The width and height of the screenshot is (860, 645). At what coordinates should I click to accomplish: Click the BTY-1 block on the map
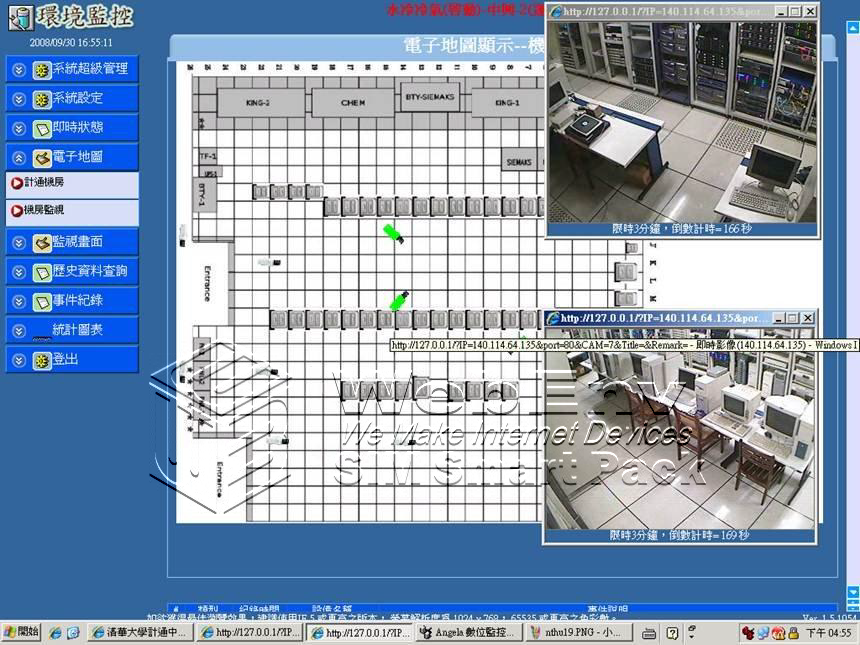tap(205, 195)
